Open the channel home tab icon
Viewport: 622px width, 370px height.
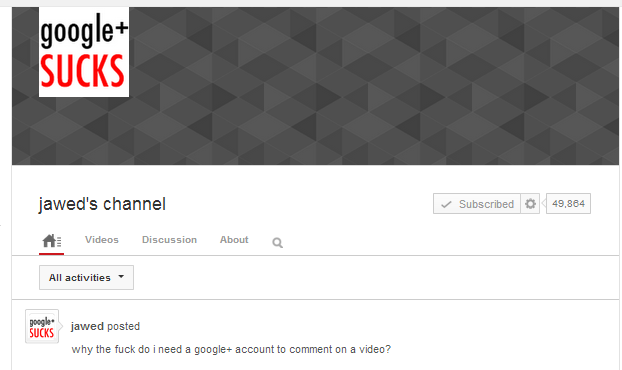point(52,241)
